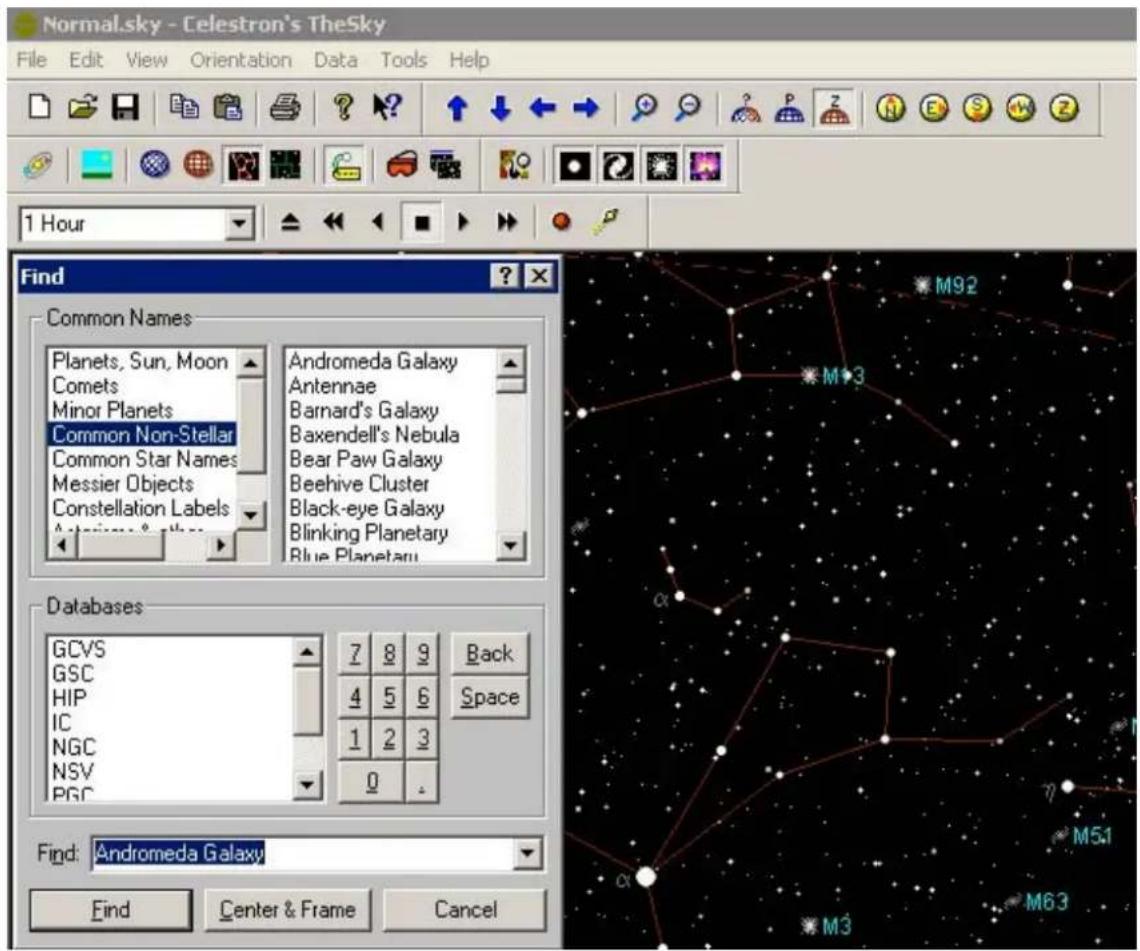This screenshot has width=1140, height=951.
Task: Move the view right with blue arrow
Action: click(x=586, y=108)
